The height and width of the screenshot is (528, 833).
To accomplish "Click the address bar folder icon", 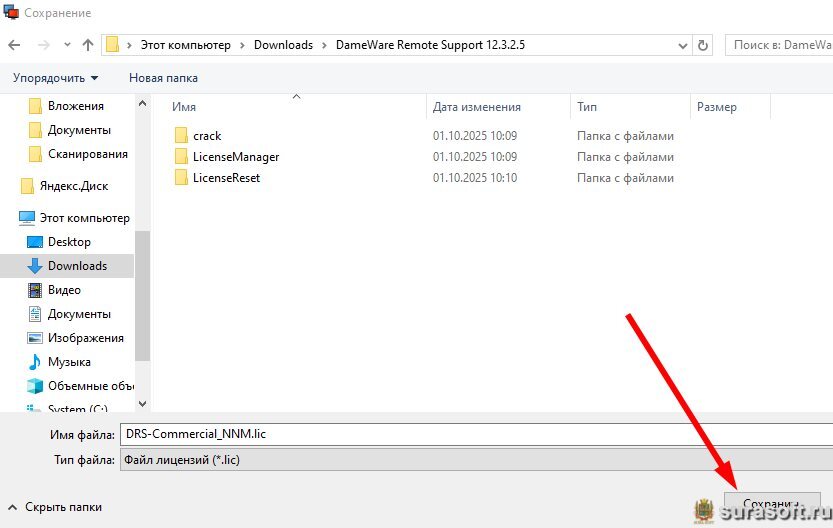I will 112,45.
